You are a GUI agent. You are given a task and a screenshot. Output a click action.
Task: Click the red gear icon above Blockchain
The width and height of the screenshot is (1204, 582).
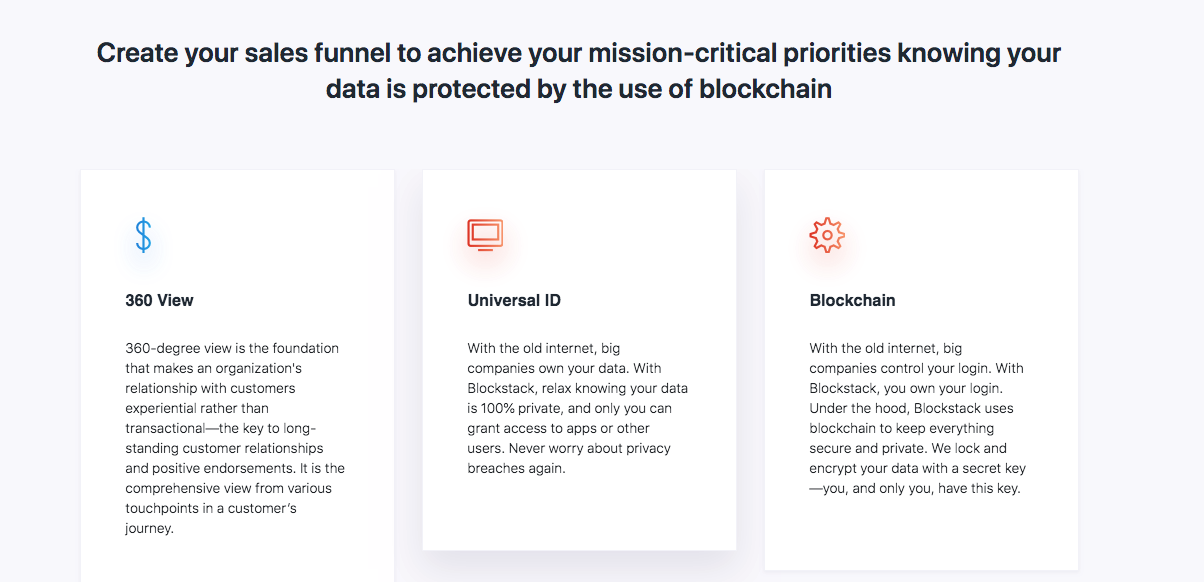(x=827, y=235)
